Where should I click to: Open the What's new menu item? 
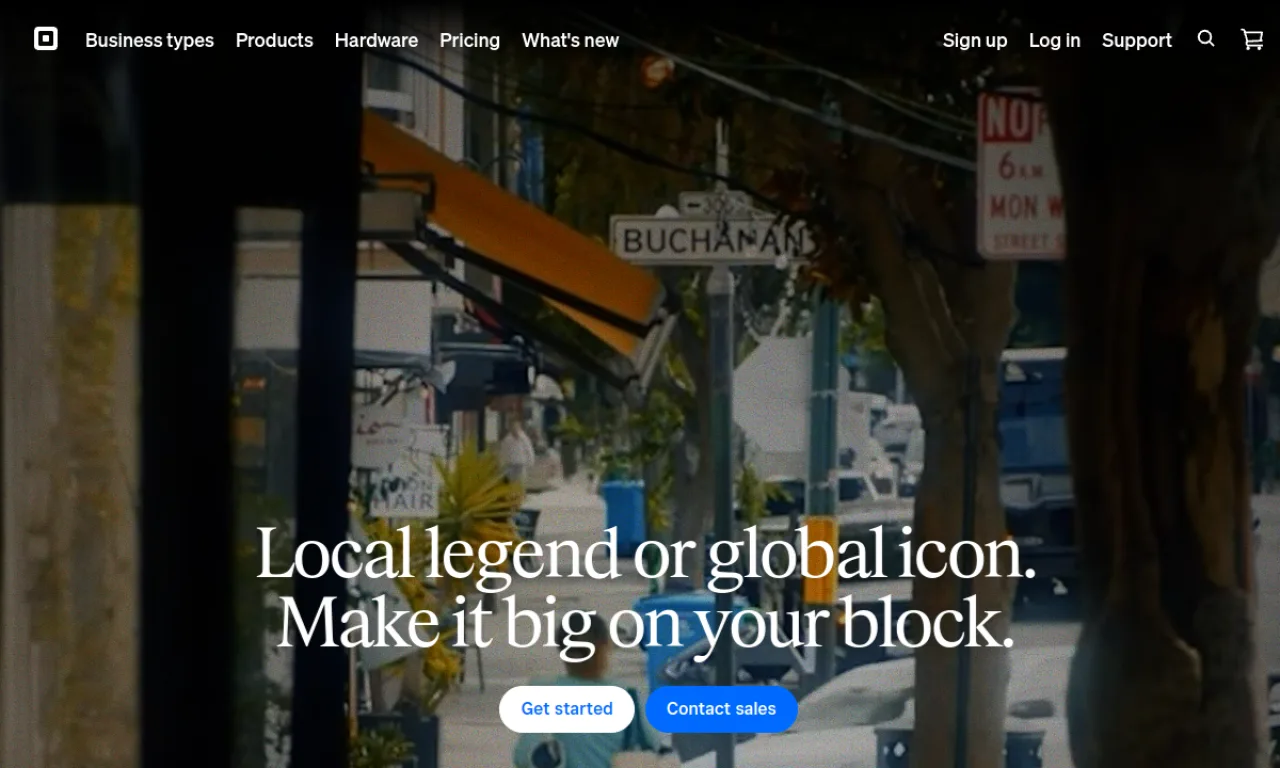point(570,40)
